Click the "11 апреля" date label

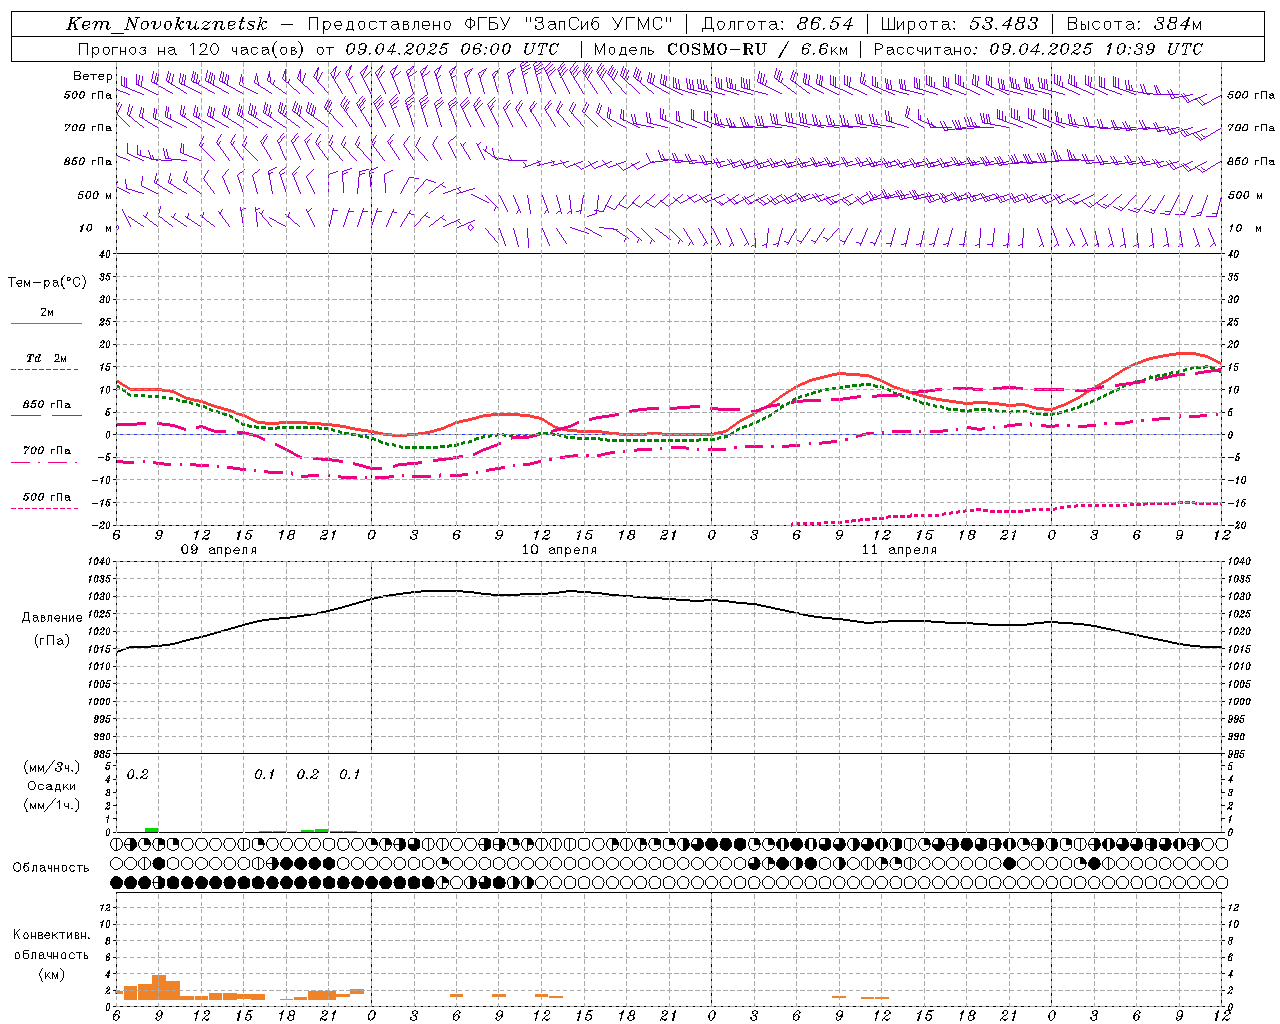(x=899, y=550)
